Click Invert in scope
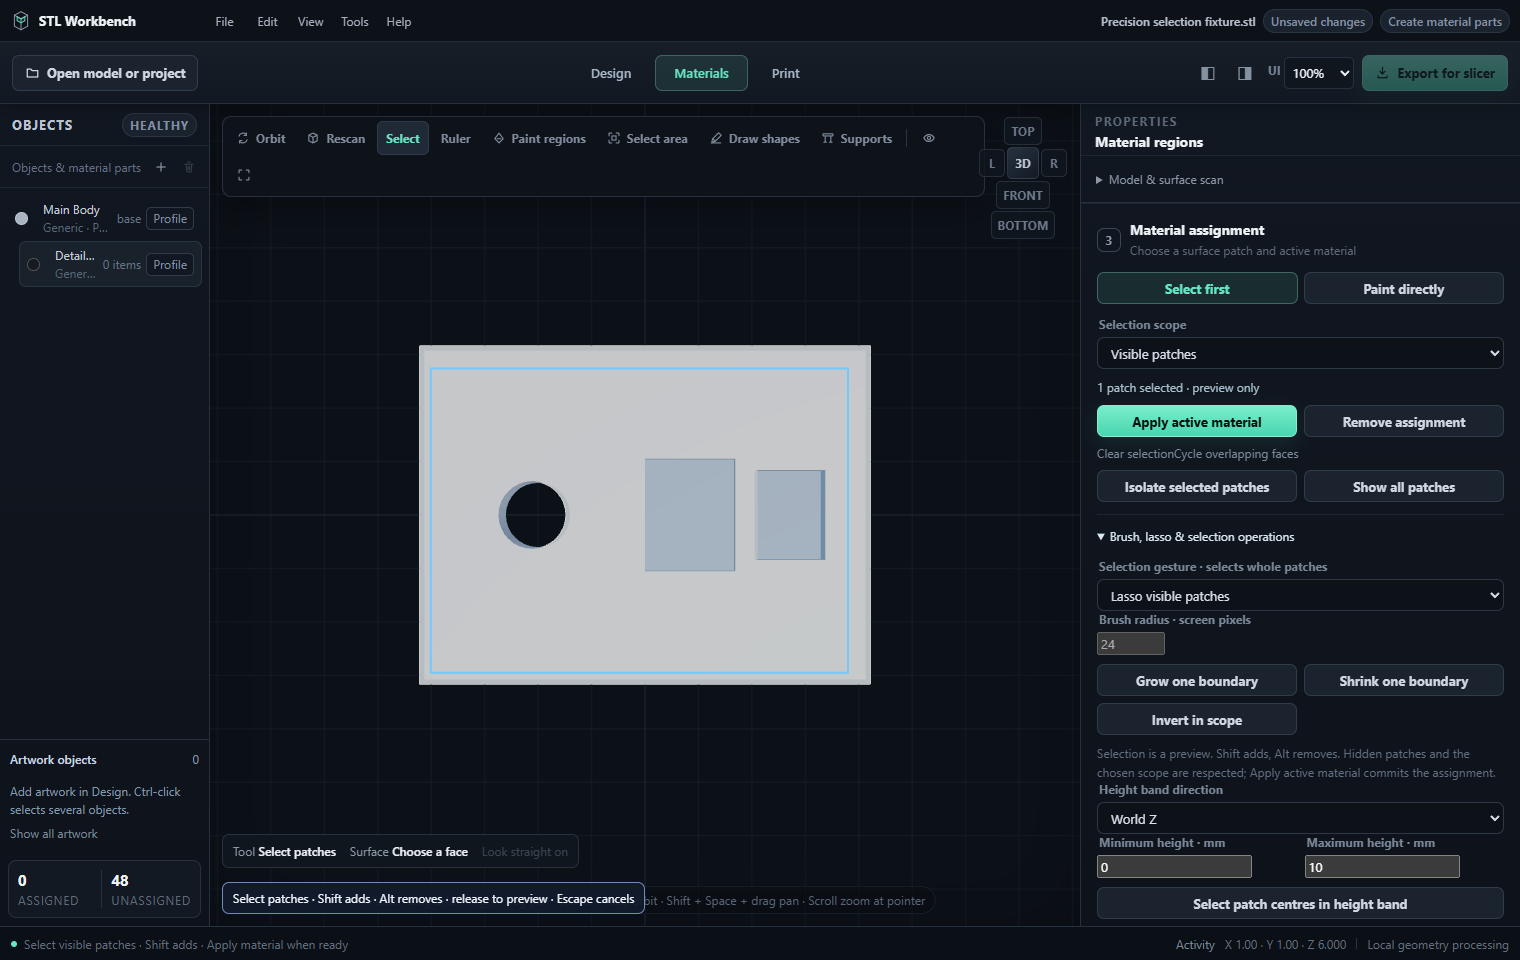The width and height of the screenshot is (1520, 960). 1197,720
